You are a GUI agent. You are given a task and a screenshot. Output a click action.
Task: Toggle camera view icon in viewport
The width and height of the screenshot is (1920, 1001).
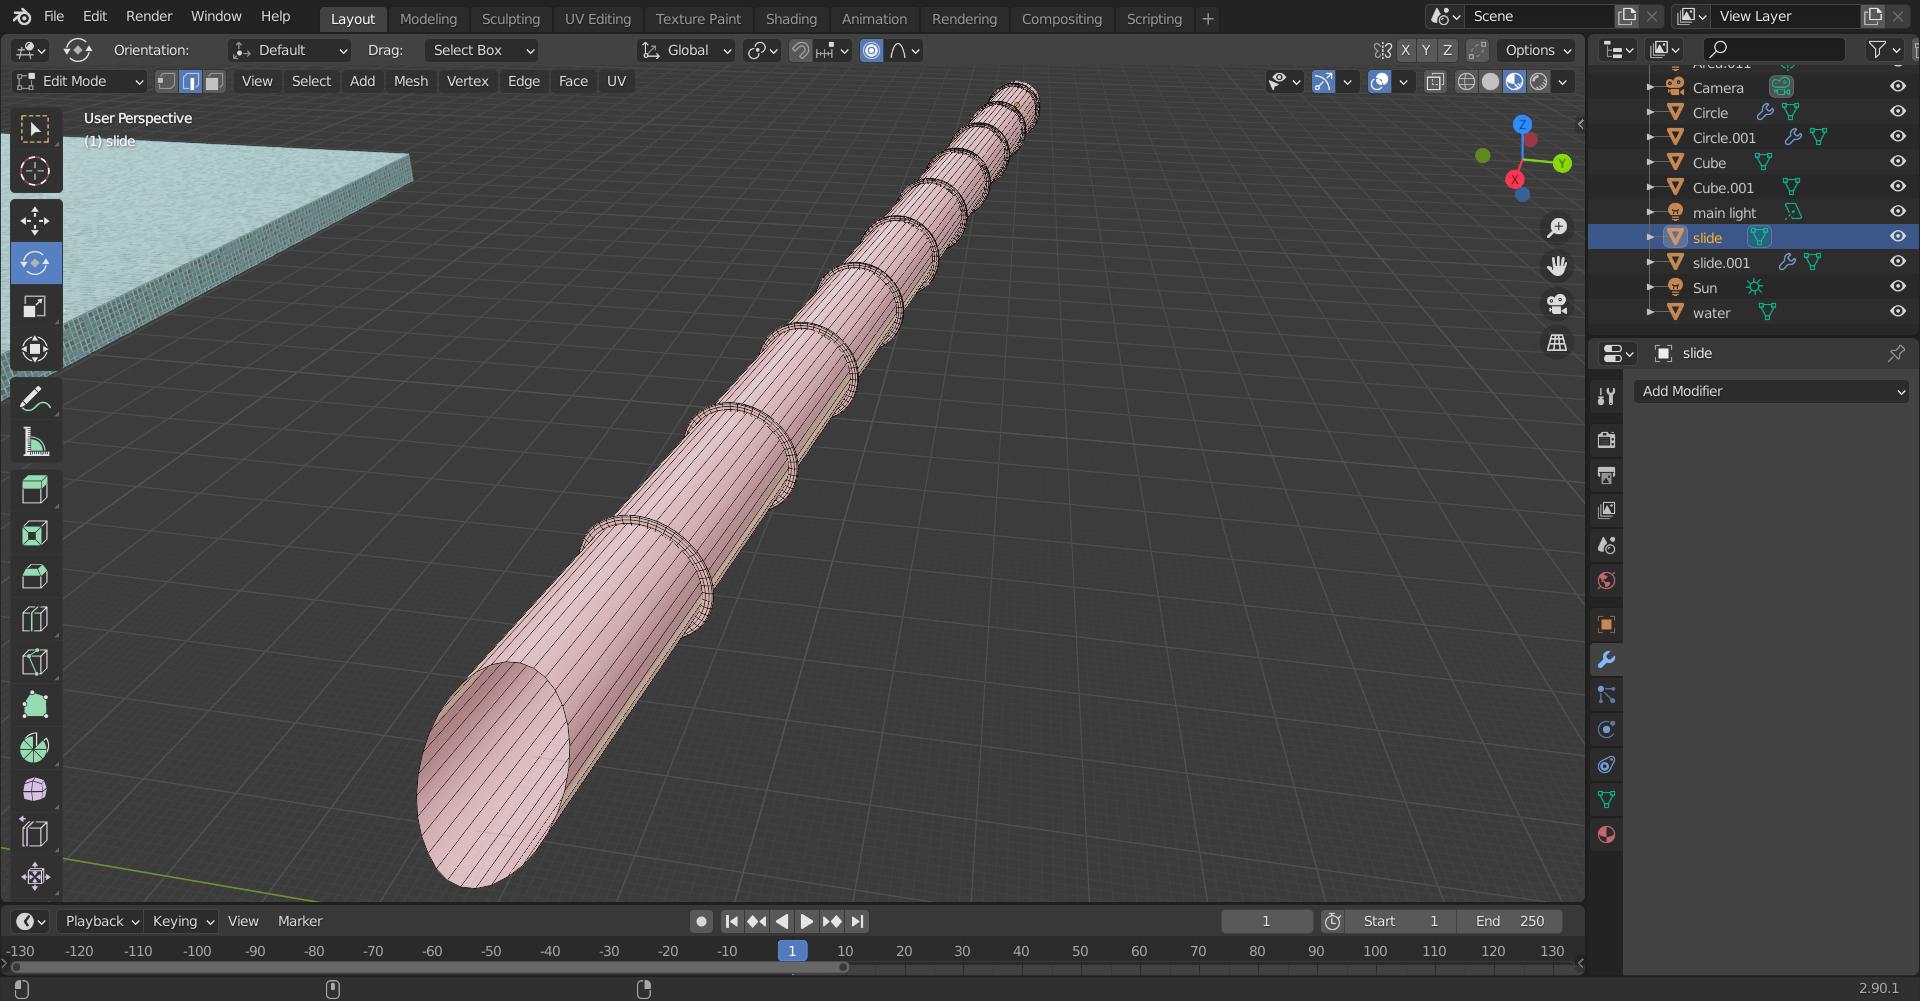pyautogui.click(x=1557, y=304)
